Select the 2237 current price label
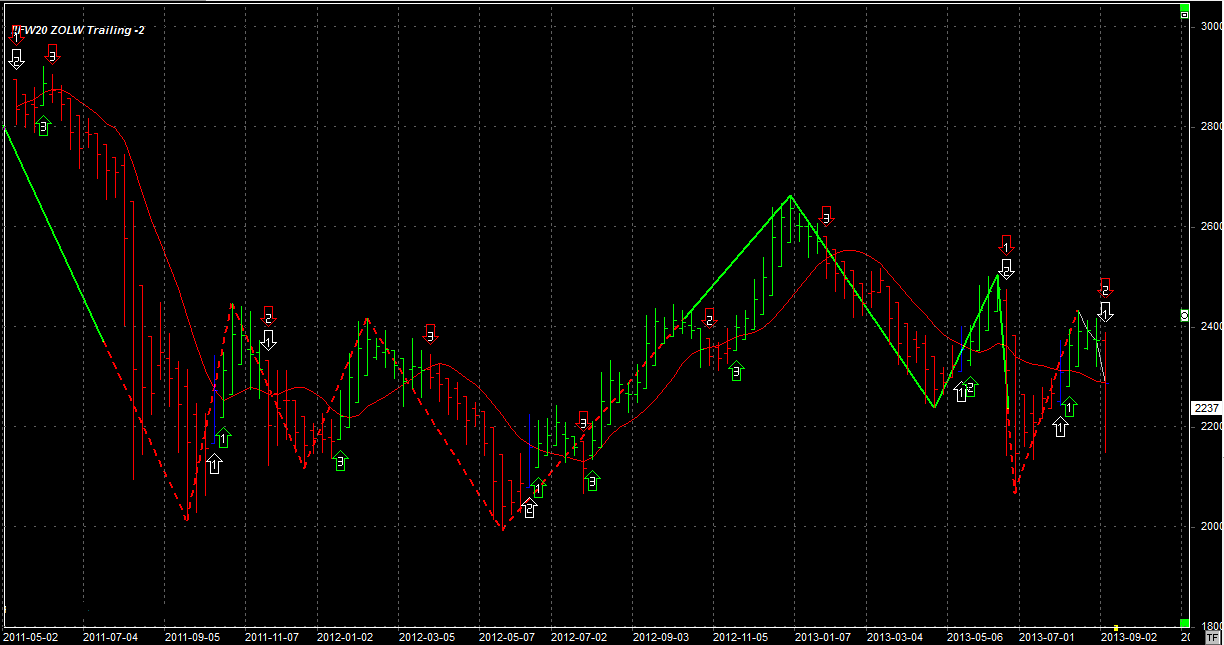This screenshot has width=1224, height=645. [1204, 408]
